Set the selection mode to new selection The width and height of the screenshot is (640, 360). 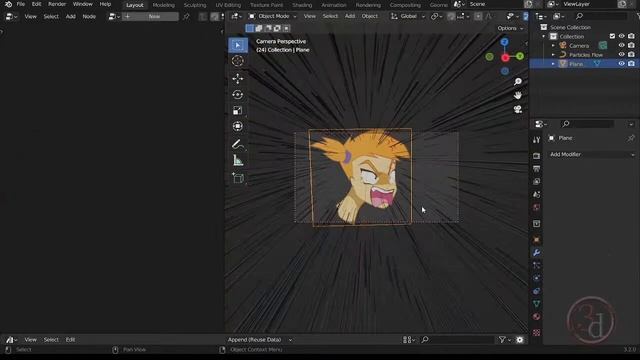(249, 29)
